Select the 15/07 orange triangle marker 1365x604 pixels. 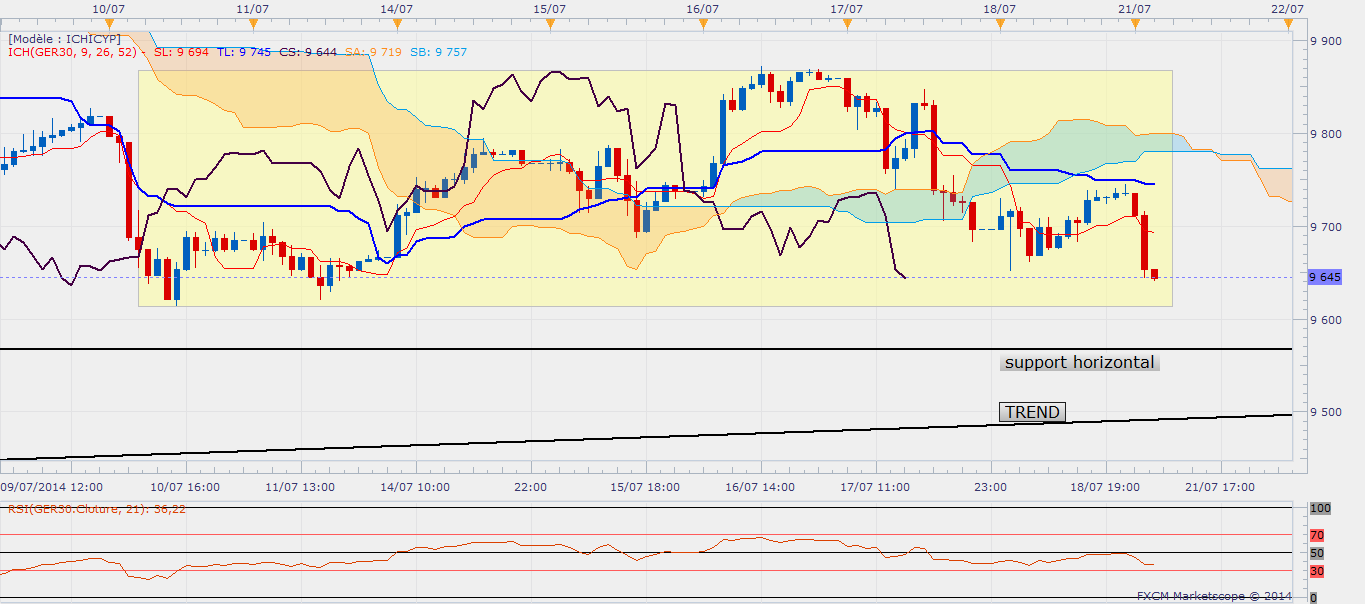550,22
